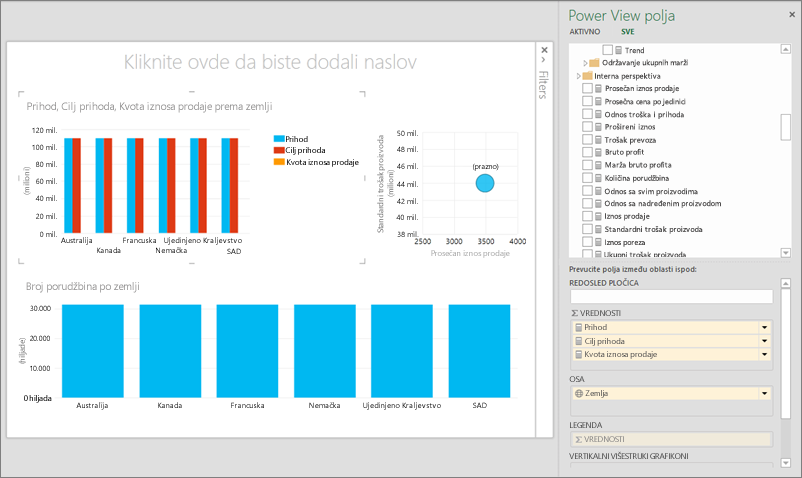Image resolution: width=802 pixels, height=478 pixels.
Task: Click Kvota iznosa prodaje orange legend swatch
Action: tap(279, 162)
